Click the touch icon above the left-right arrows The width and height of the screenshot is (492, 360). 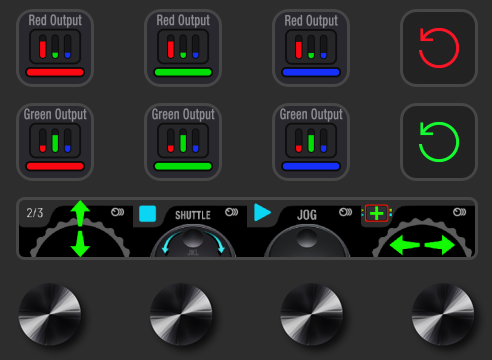[x=459, y=212]
